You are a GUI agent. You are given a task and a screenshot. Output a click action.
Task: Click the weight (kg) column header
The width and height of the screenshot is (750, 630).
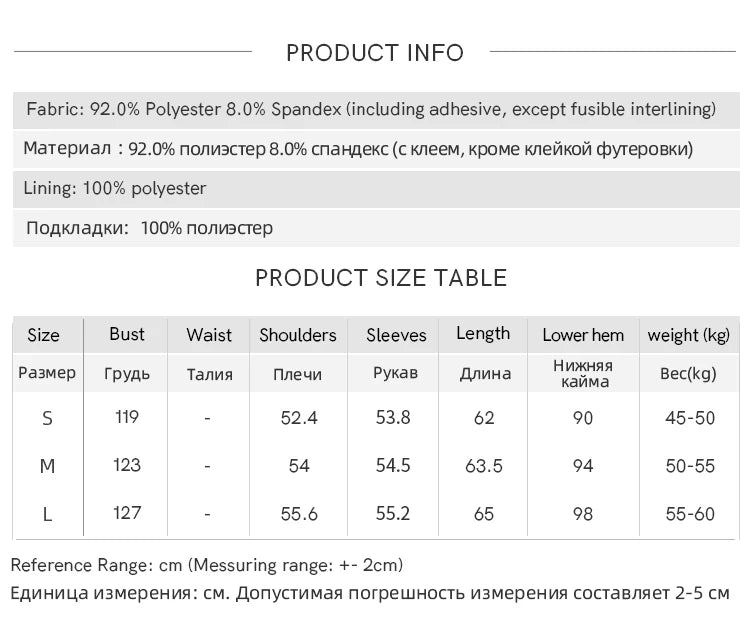(x=689, y=335)
